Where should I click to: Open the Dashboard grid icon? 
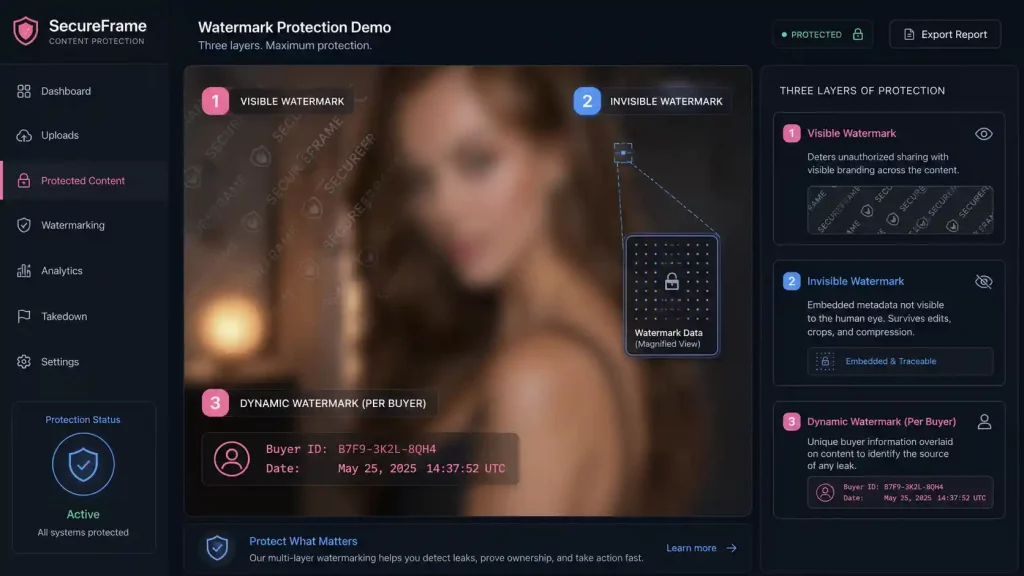[24, 91]
